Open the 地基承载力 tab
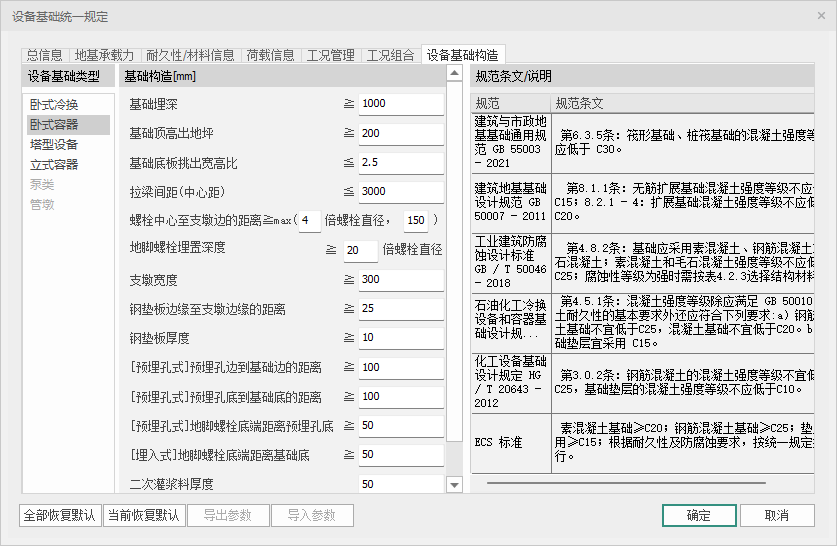This screenshot has height=546, width=837. click(x=104, y=55)
